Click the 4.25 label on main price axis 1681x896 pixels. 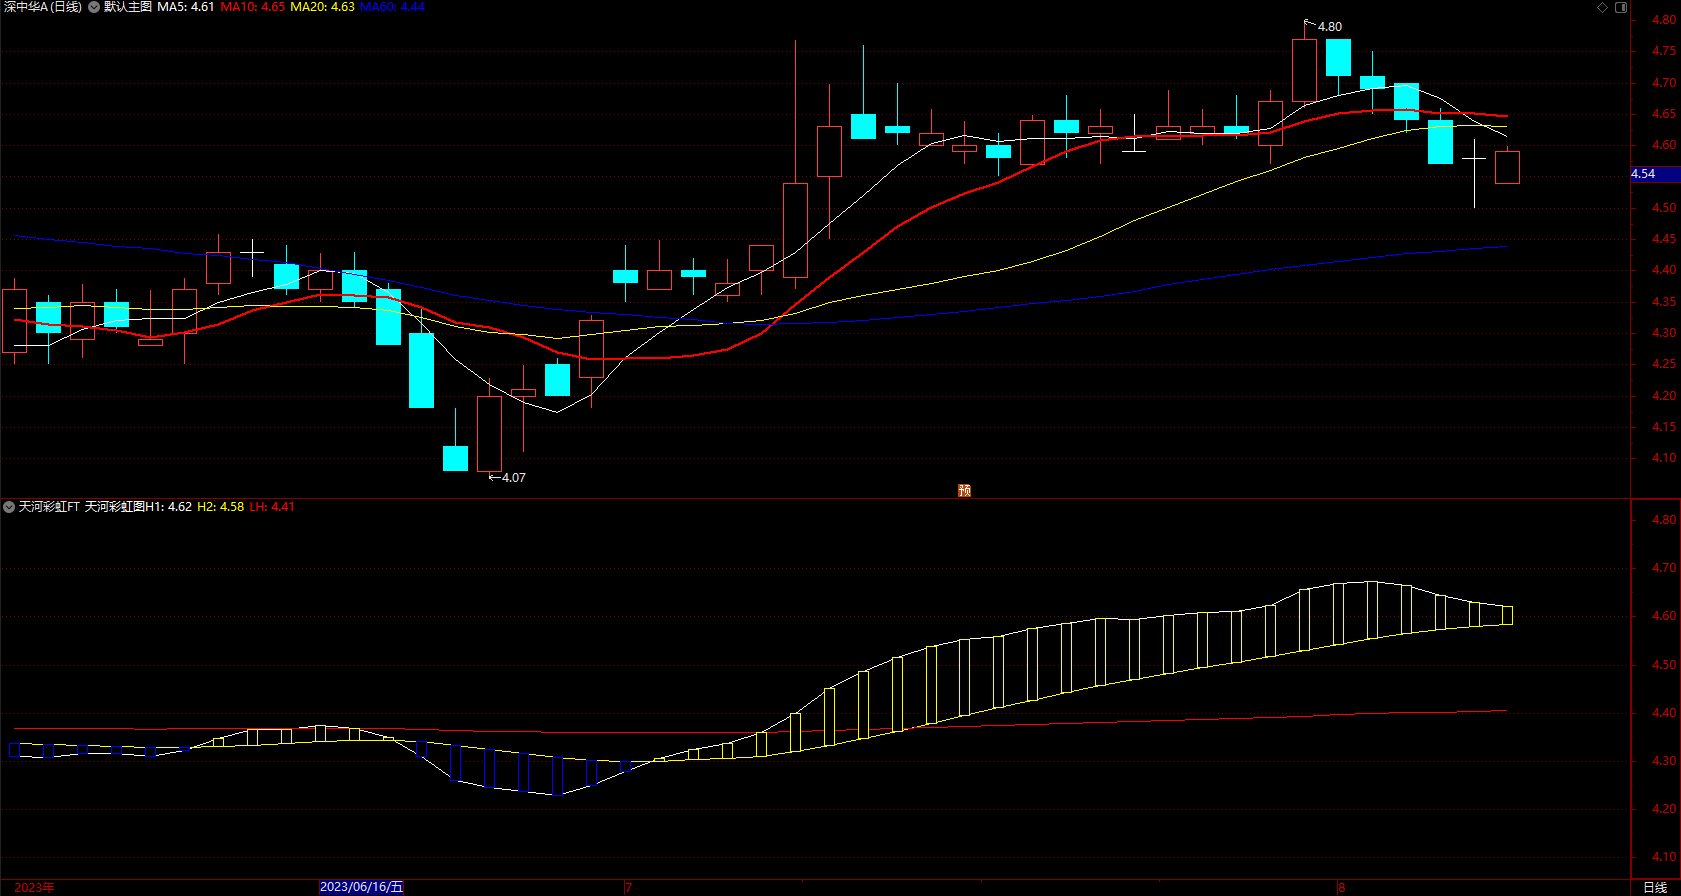1664,364
